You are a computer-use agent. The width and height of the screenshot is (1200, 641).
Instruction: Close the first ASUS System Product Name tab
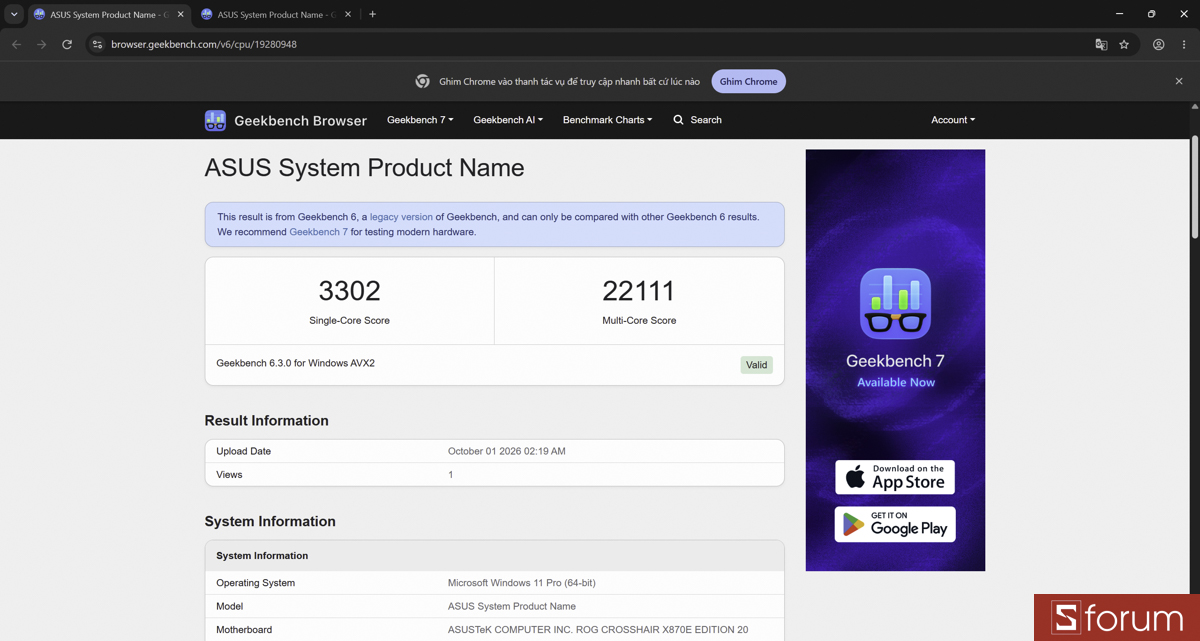pyautogui.click(x=180, y=15)
